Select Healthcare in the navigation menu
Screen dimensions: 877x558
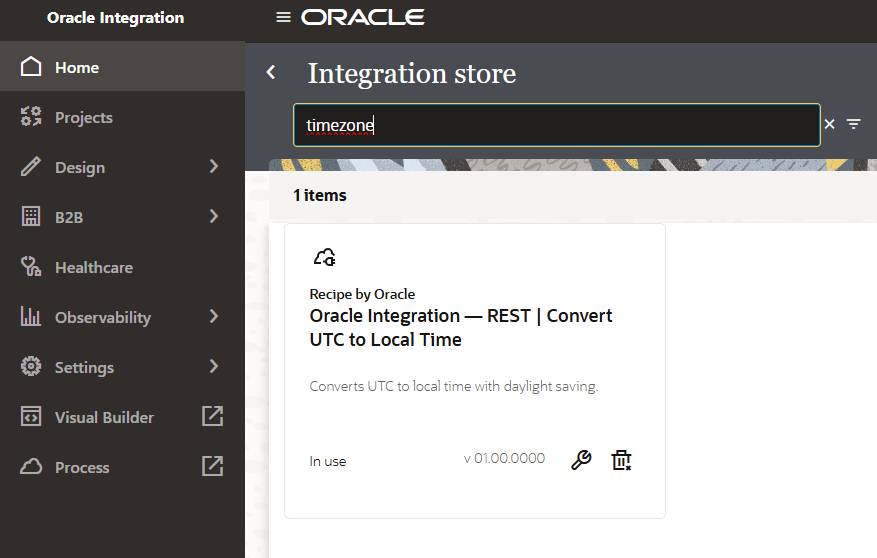pyautogui.click(x=94, y=268)
